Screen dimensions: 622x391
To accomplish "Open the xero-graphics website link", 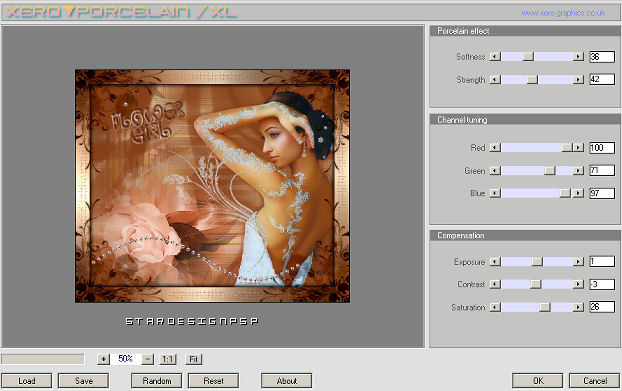I will pyautogui.click(x=563, y=13).
